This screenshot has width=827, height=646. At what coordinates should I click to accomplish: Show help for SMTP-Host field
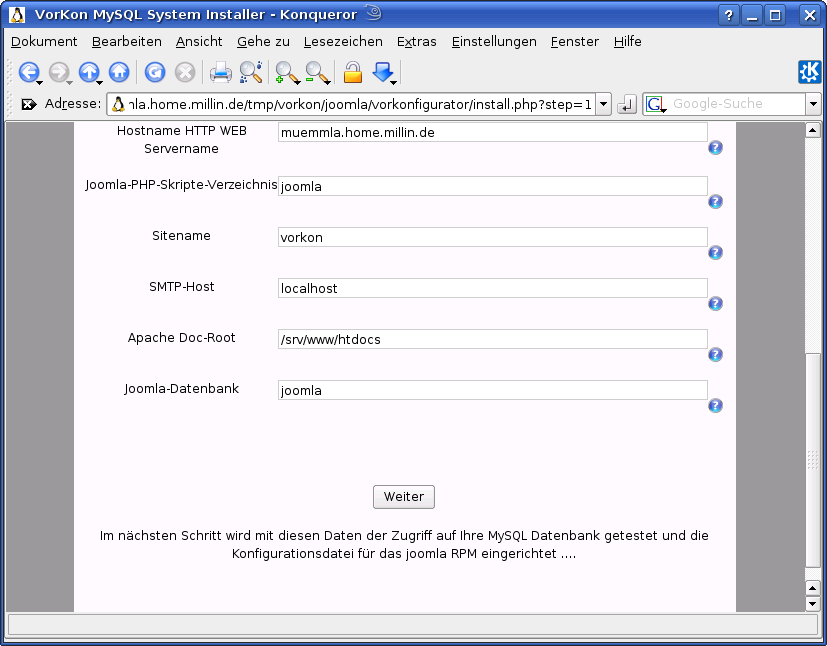point(715,304)
